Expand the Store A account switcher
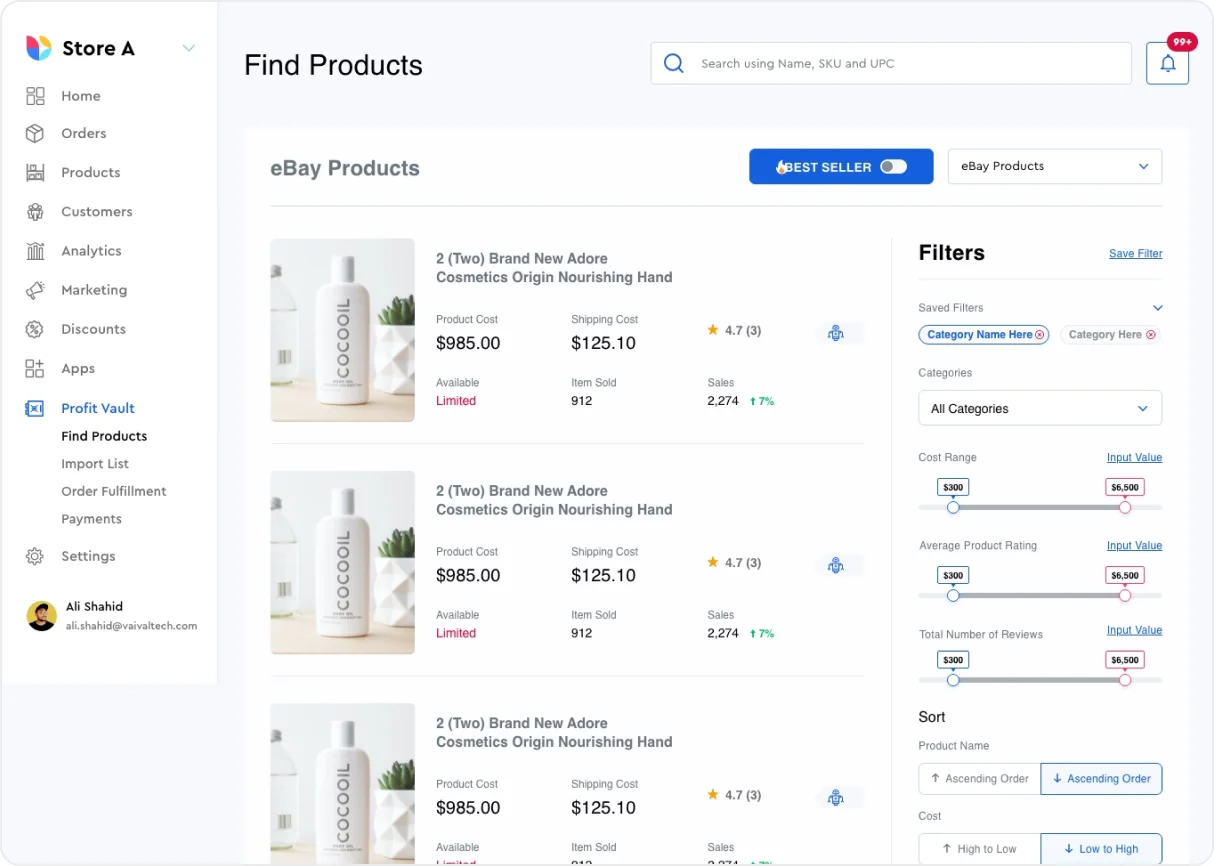1214x866 pixels. click(188, 47)
